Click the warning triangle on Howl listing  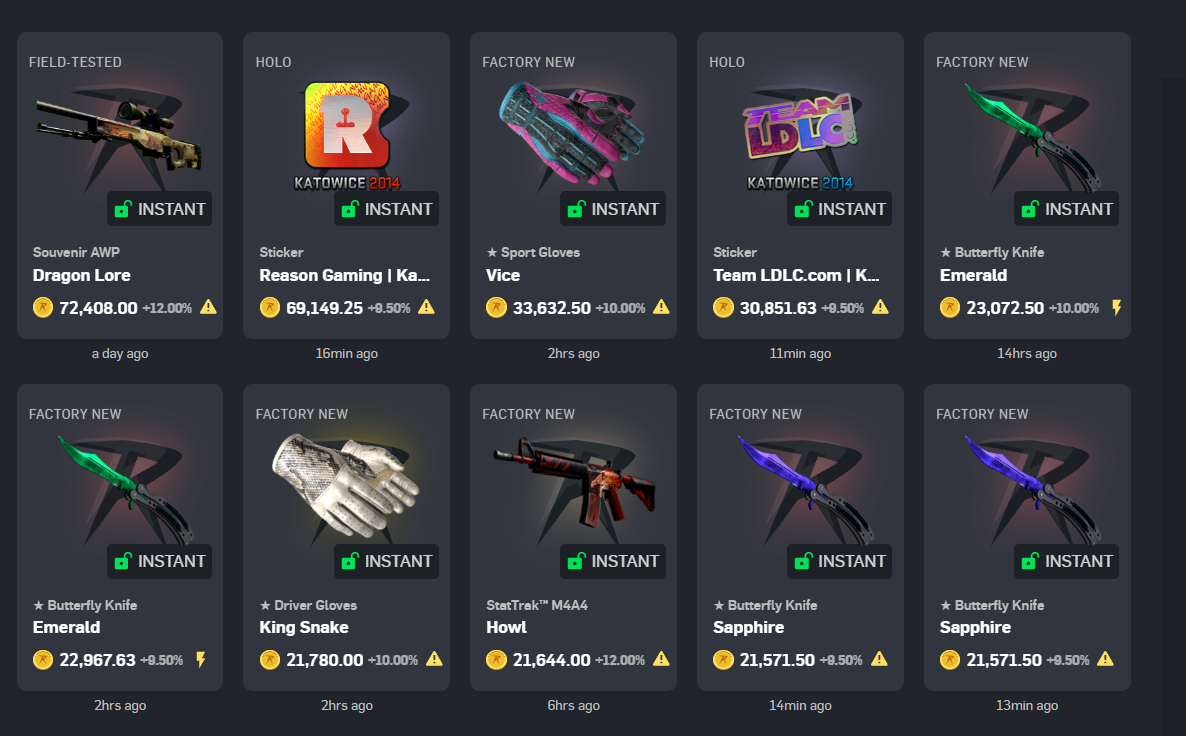coord(661,659)
